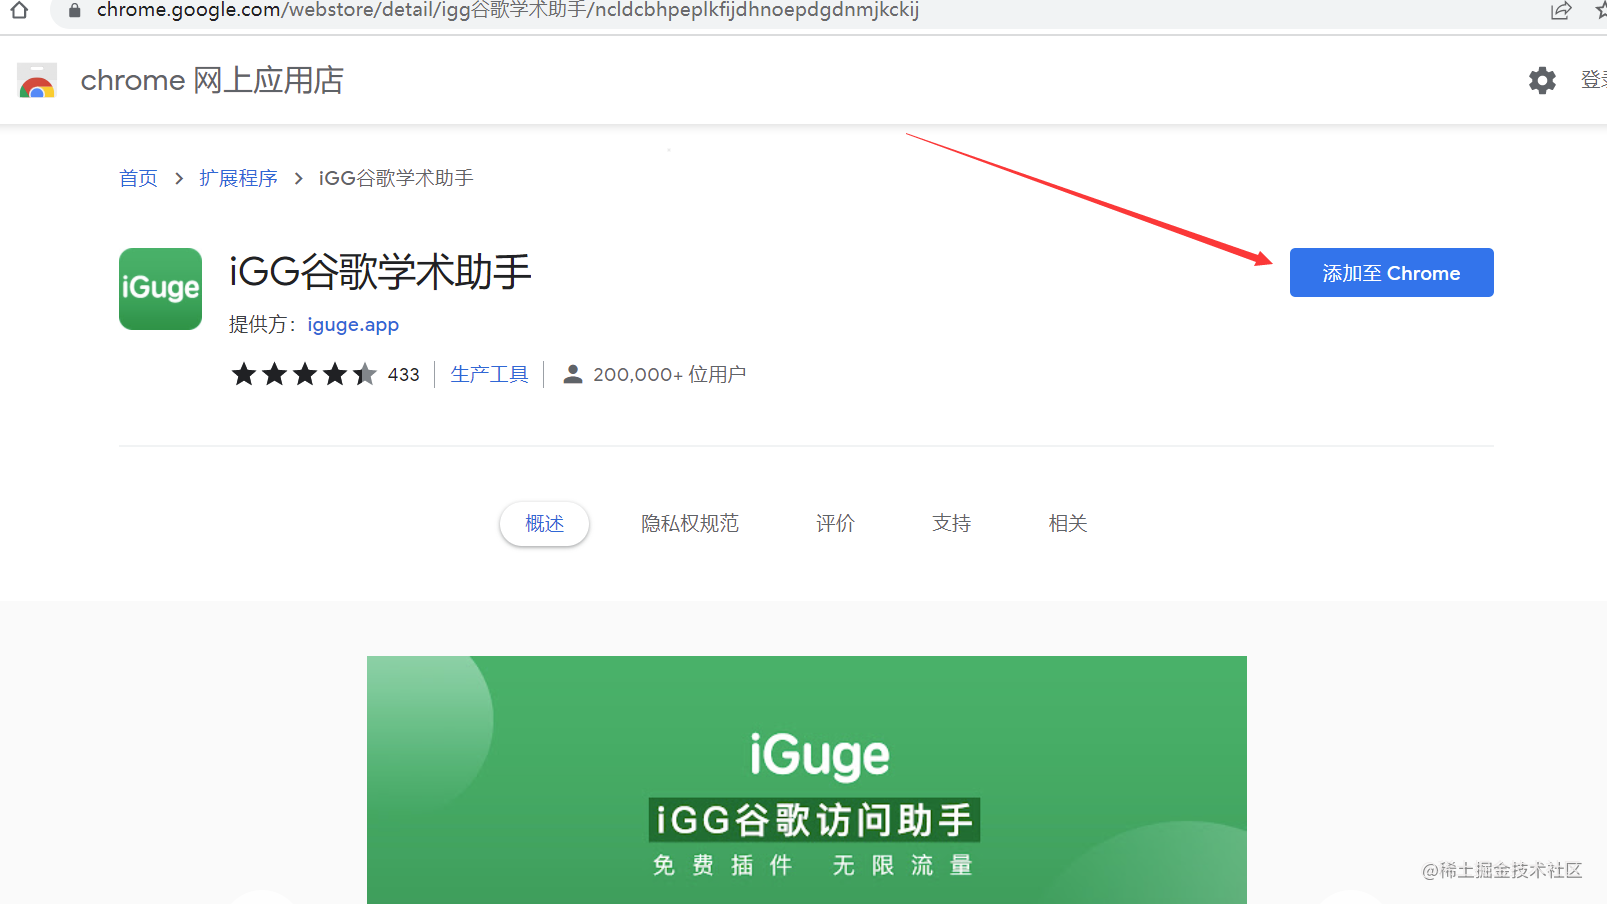Open the settings gear menu

tap(1542, 80)
